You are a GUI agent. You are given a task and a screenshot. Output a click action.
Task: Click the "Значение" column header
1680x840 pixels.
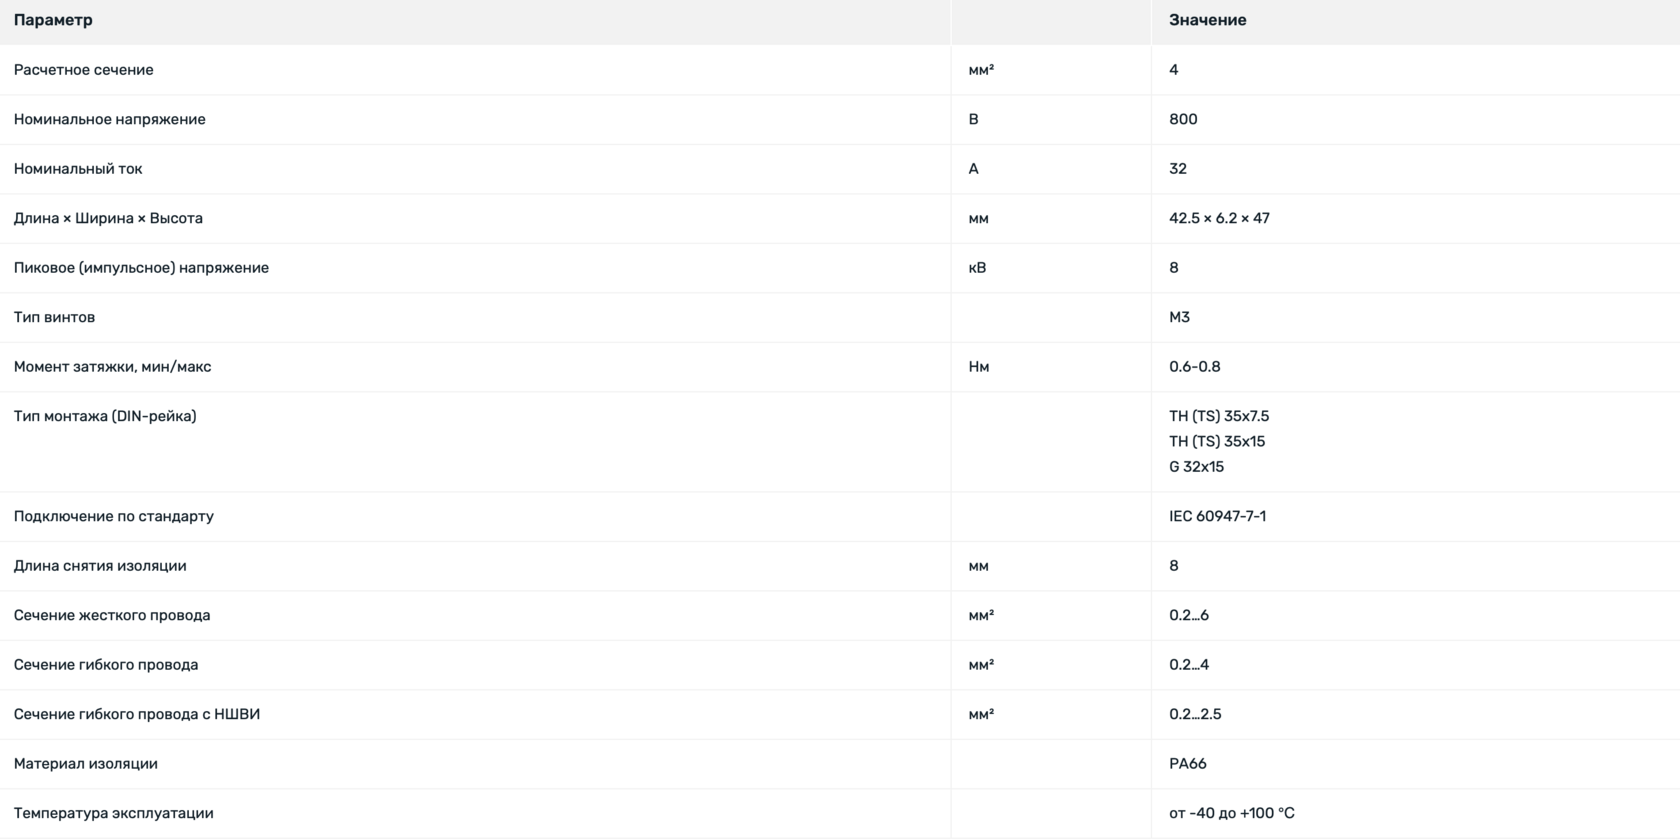tap(1207, 20)
